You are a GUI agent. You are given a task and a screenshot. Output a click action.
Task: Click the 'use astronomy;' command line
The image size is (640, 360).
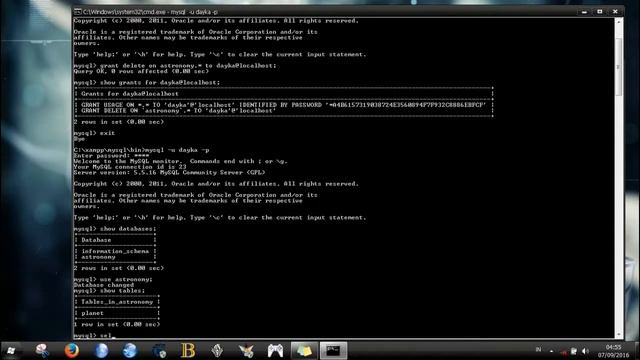pos(113,280)
